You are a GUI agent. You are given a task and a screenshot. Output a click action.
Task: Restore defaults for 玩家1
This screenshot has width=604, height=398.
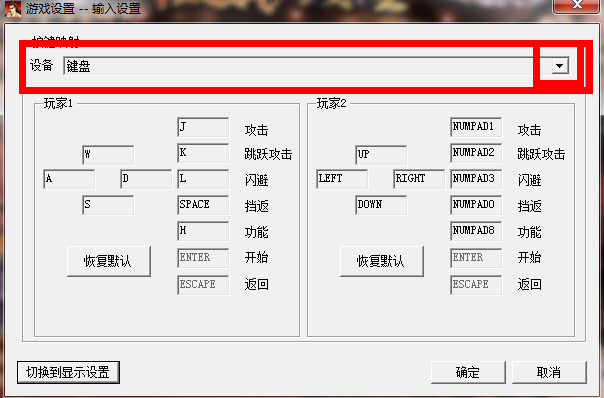(109, 261)
